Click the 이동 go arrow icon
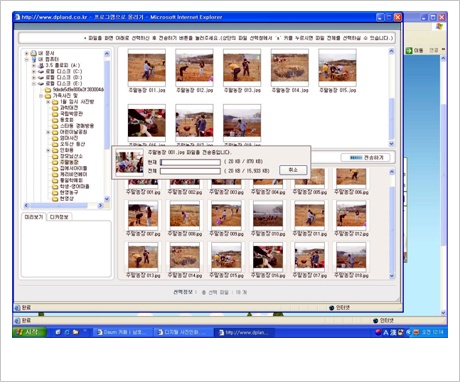 pyautogui.click(x=409, y=51)
